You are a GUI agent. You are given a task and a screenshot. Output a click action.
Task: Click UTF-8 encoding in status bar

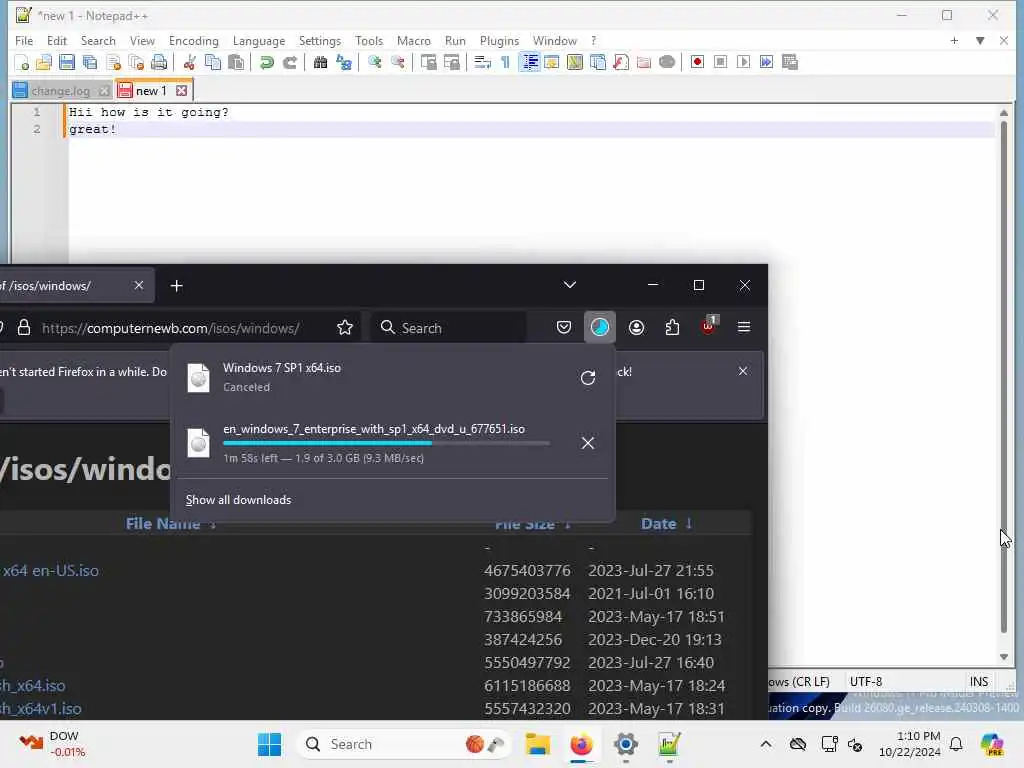click(x=866, y=681)
